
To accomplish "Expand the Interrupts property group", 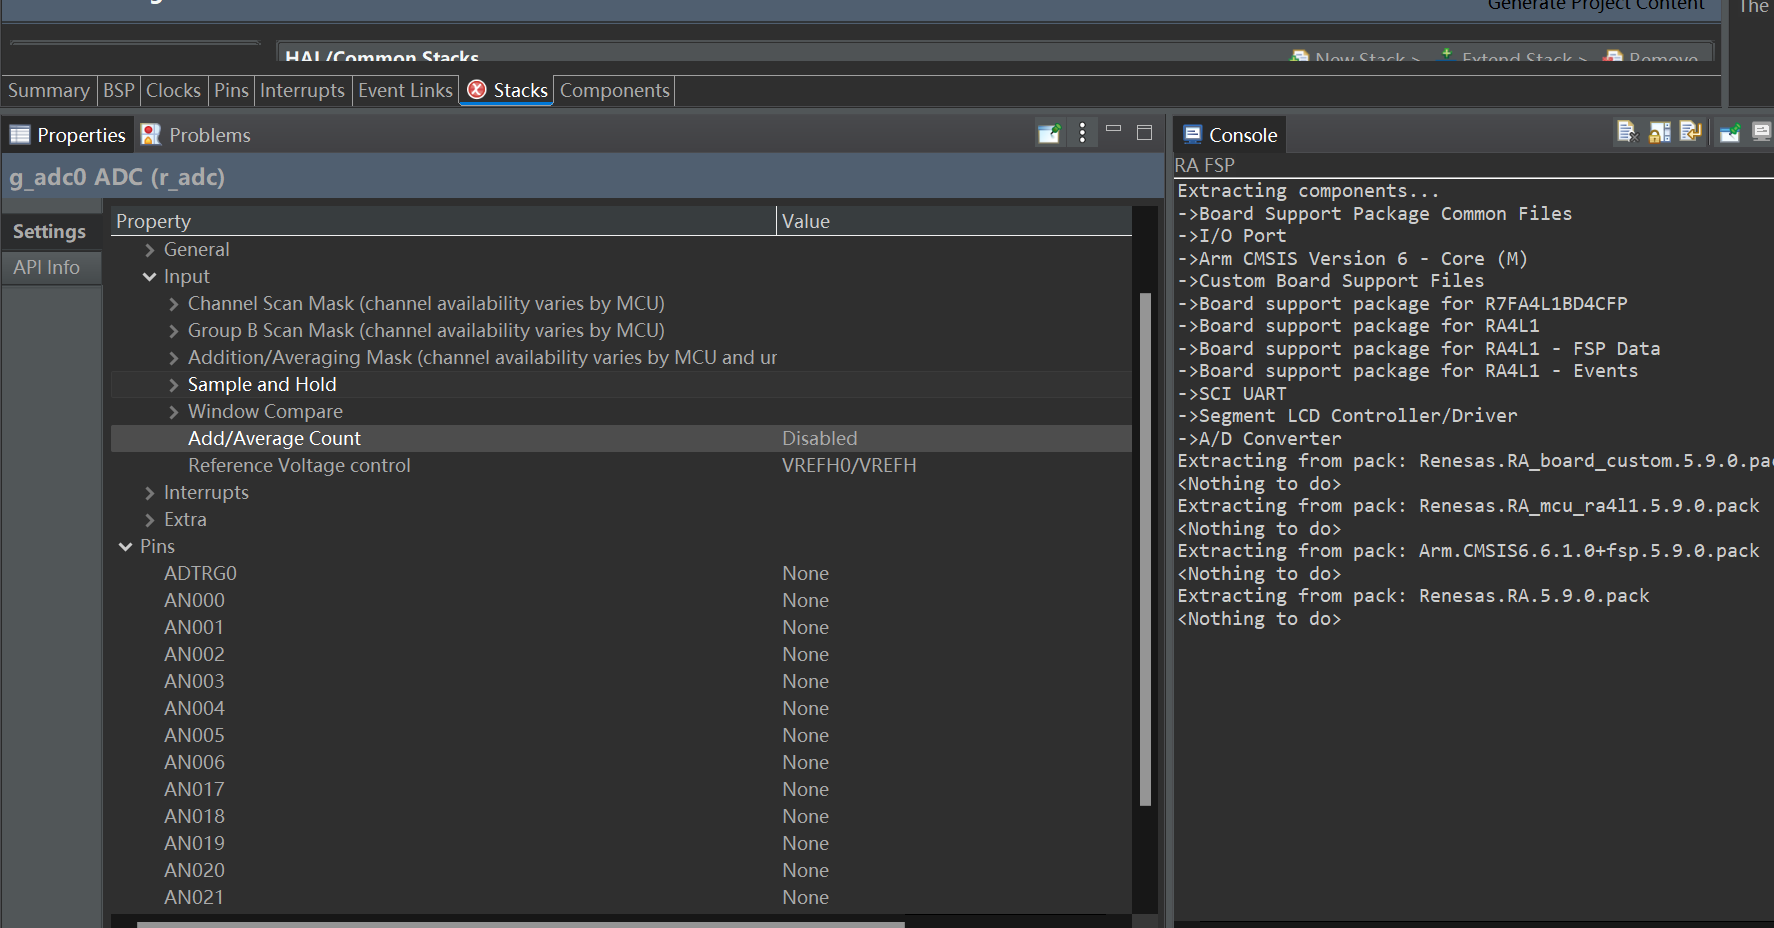I will [150, 493].
